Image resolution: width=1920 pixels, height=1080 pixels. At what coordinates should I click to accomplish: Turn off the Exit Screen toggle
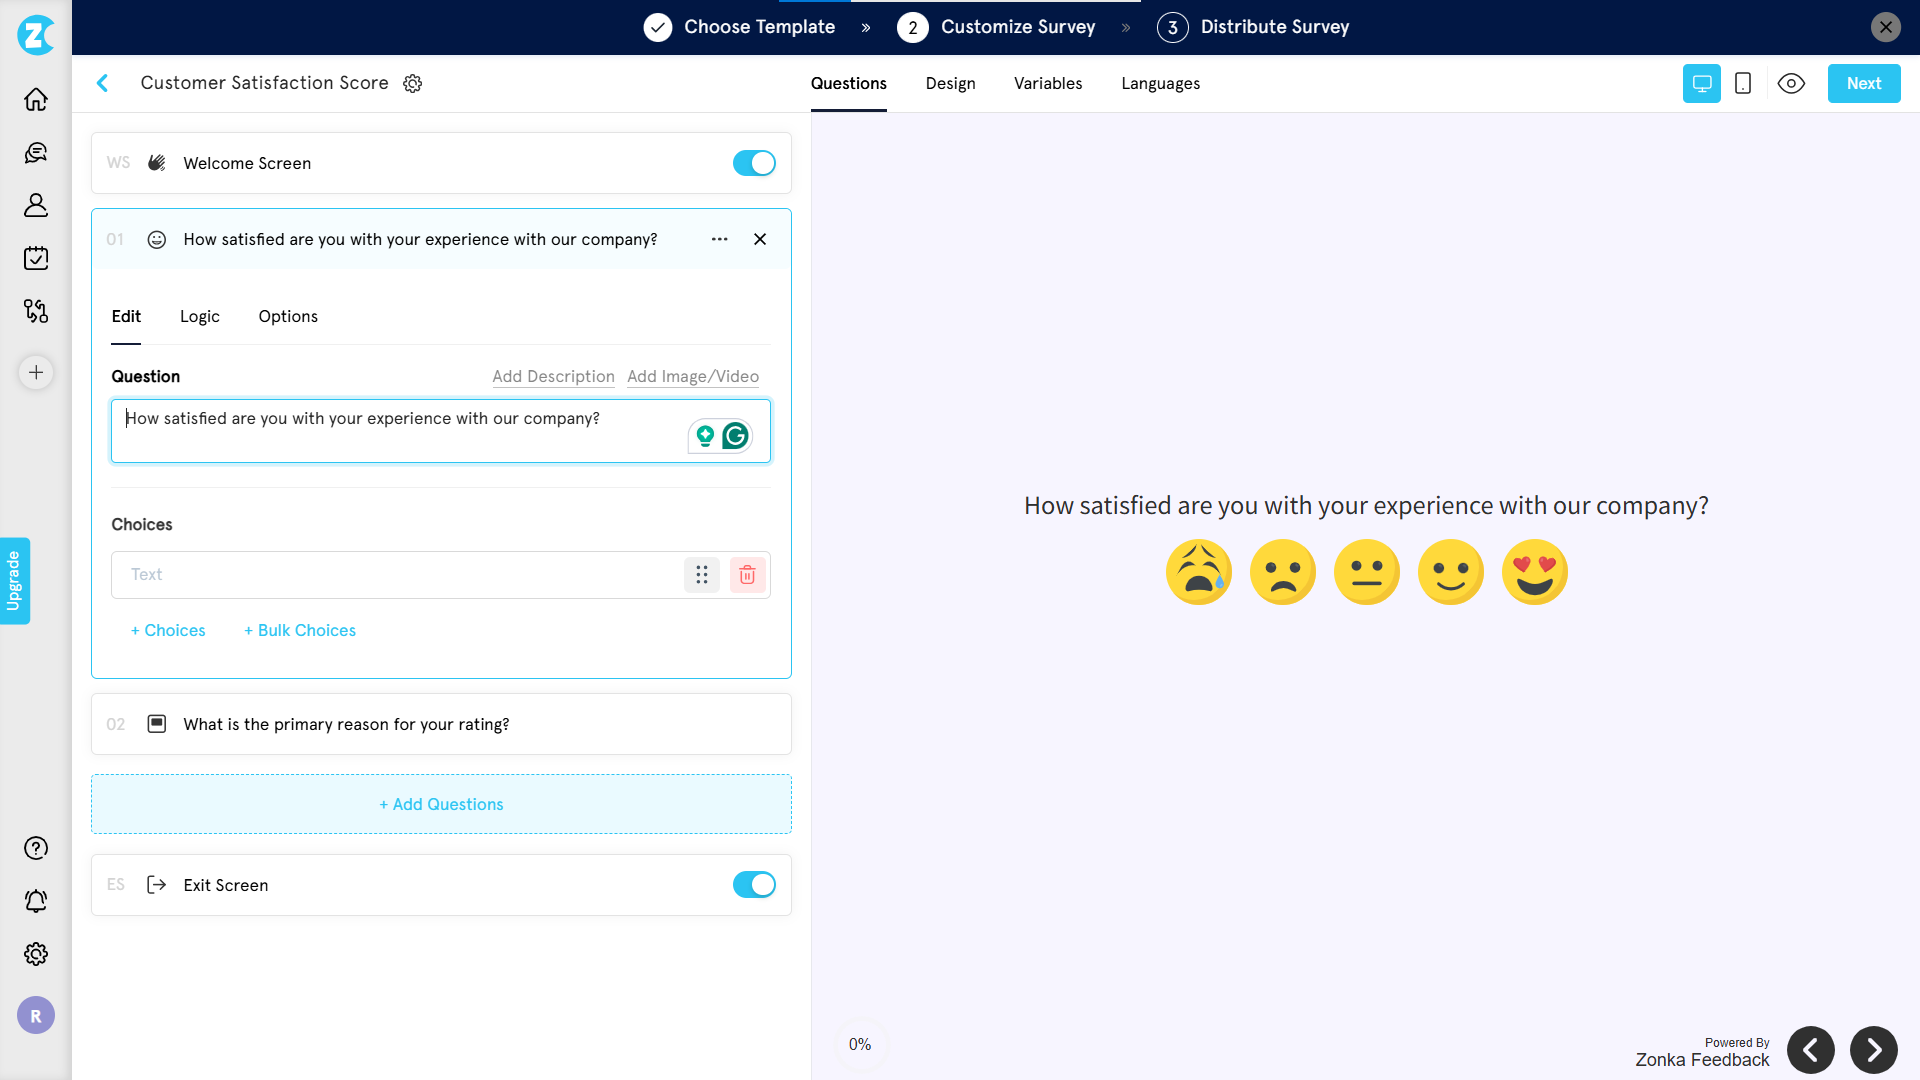pyautogui.click(x=753, y=884)
